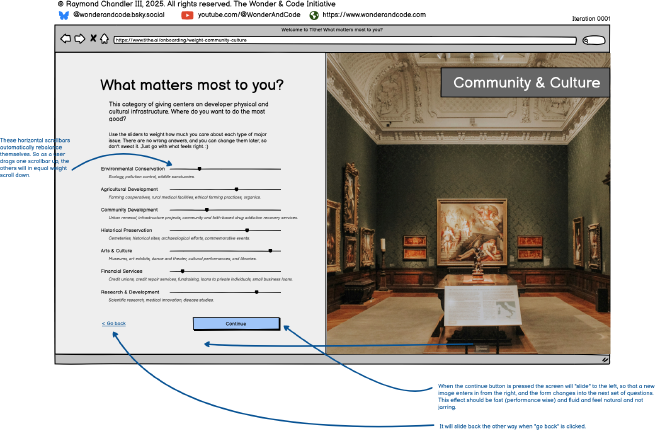Viewport: 660px width, 436px height.
Task: Click the "Urban renewal" description line
Action: (x=203, y=218)
